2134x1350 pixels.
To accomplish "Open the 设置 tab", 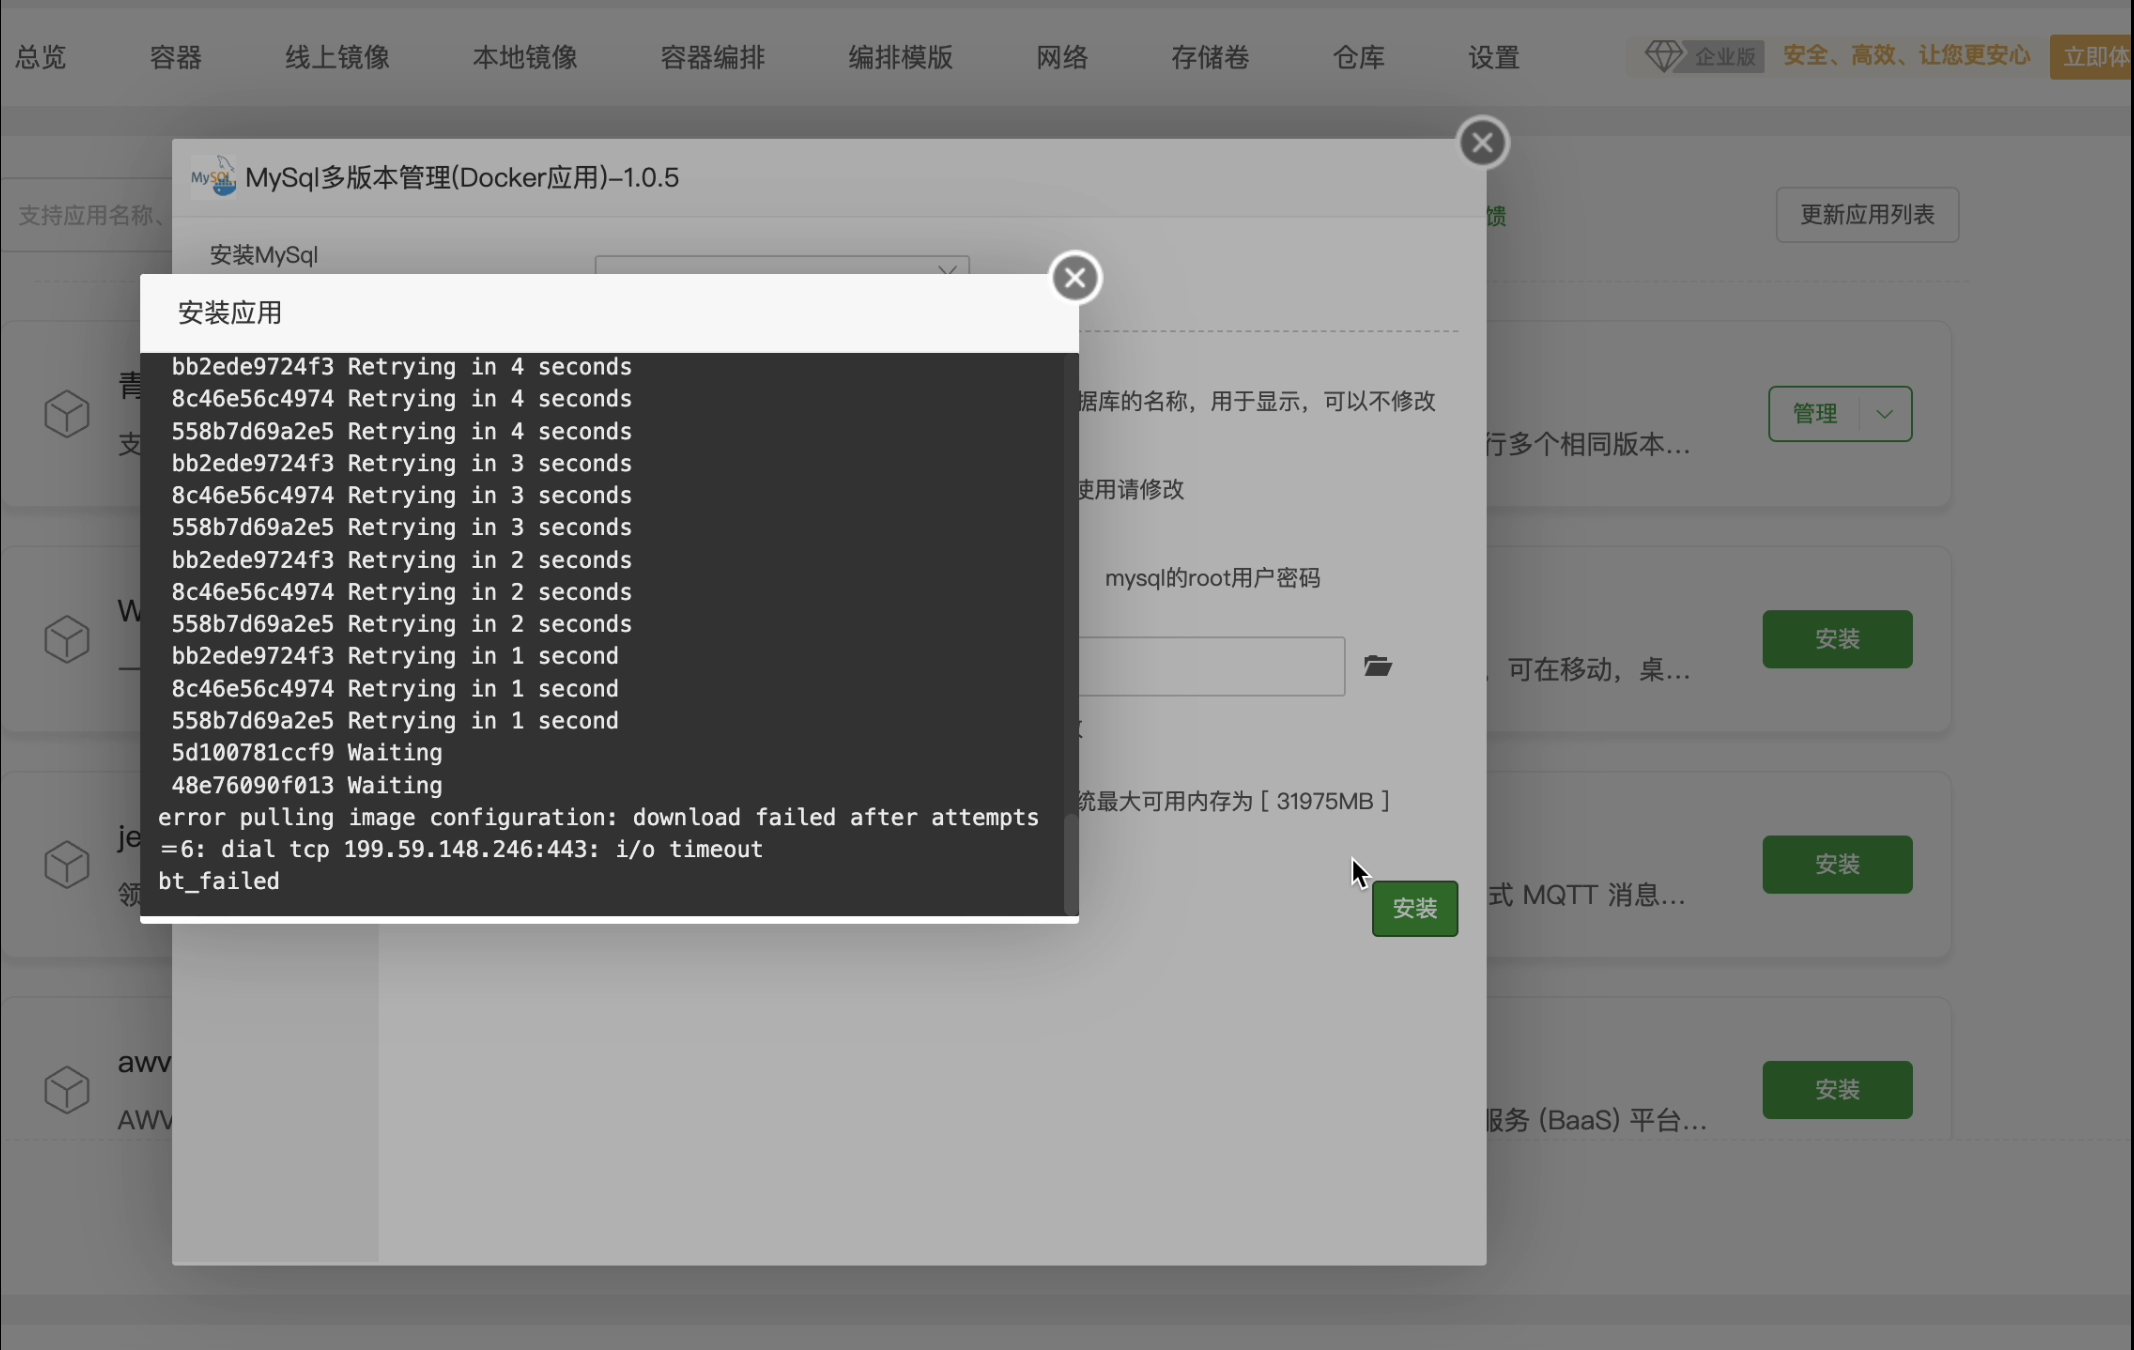I will (x=1494, y=57).
